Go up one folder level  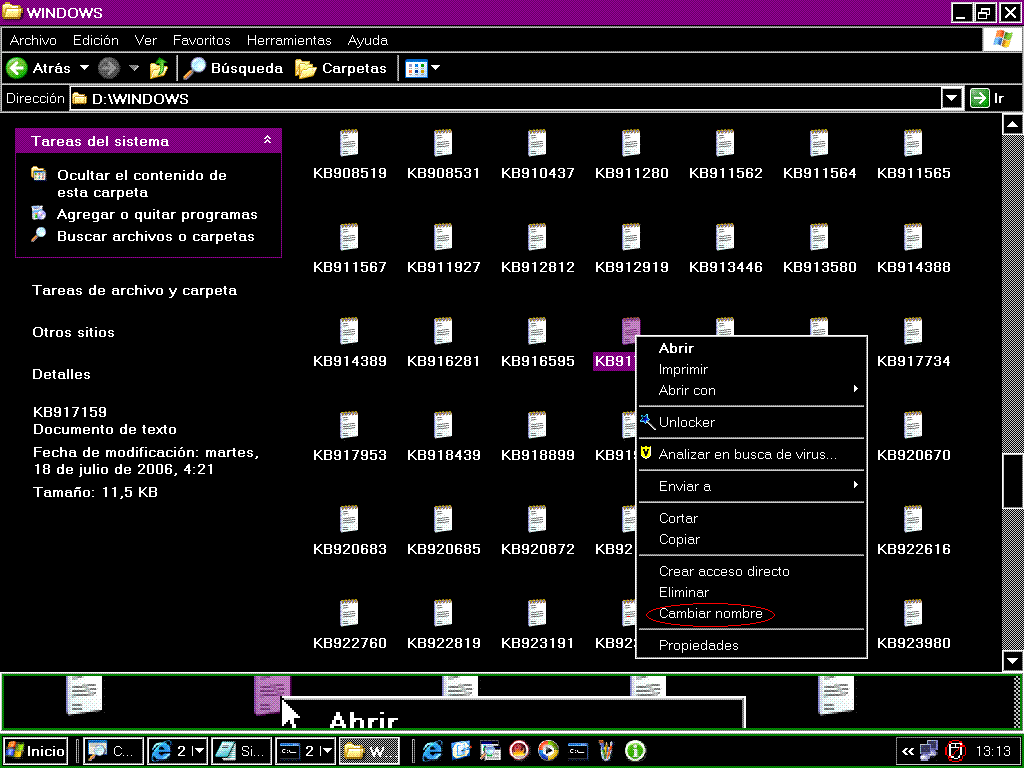click(x=159, y=68)
